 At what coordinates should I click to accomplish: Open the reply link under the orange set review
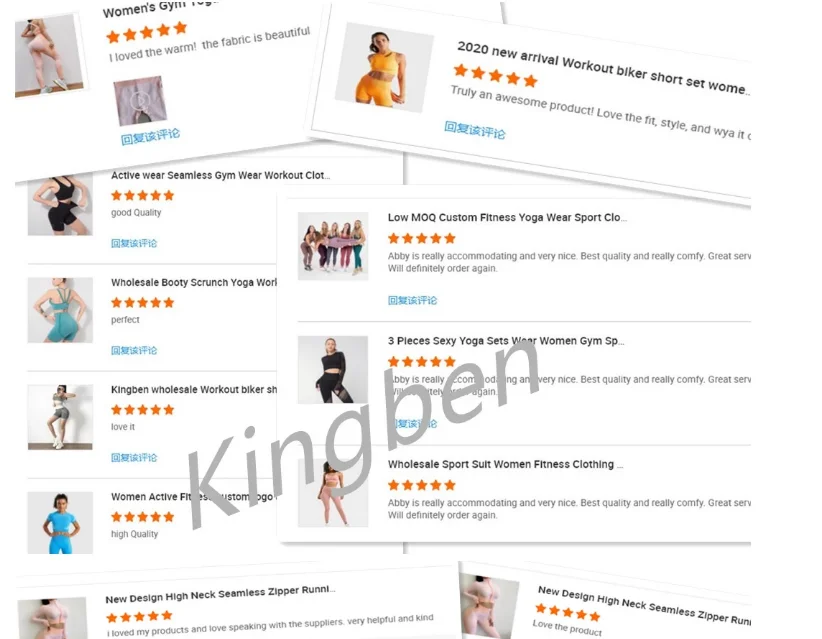(474, 130)
